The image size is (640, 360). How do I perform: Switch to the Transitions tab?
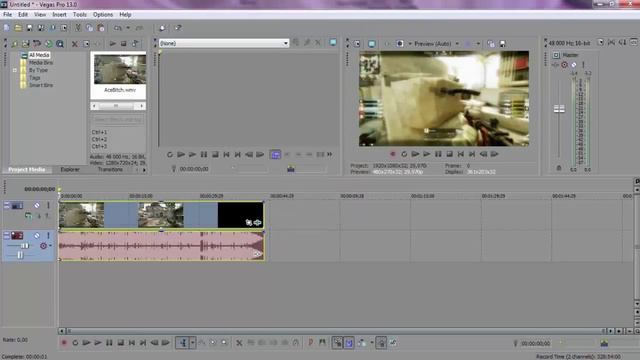110,169
